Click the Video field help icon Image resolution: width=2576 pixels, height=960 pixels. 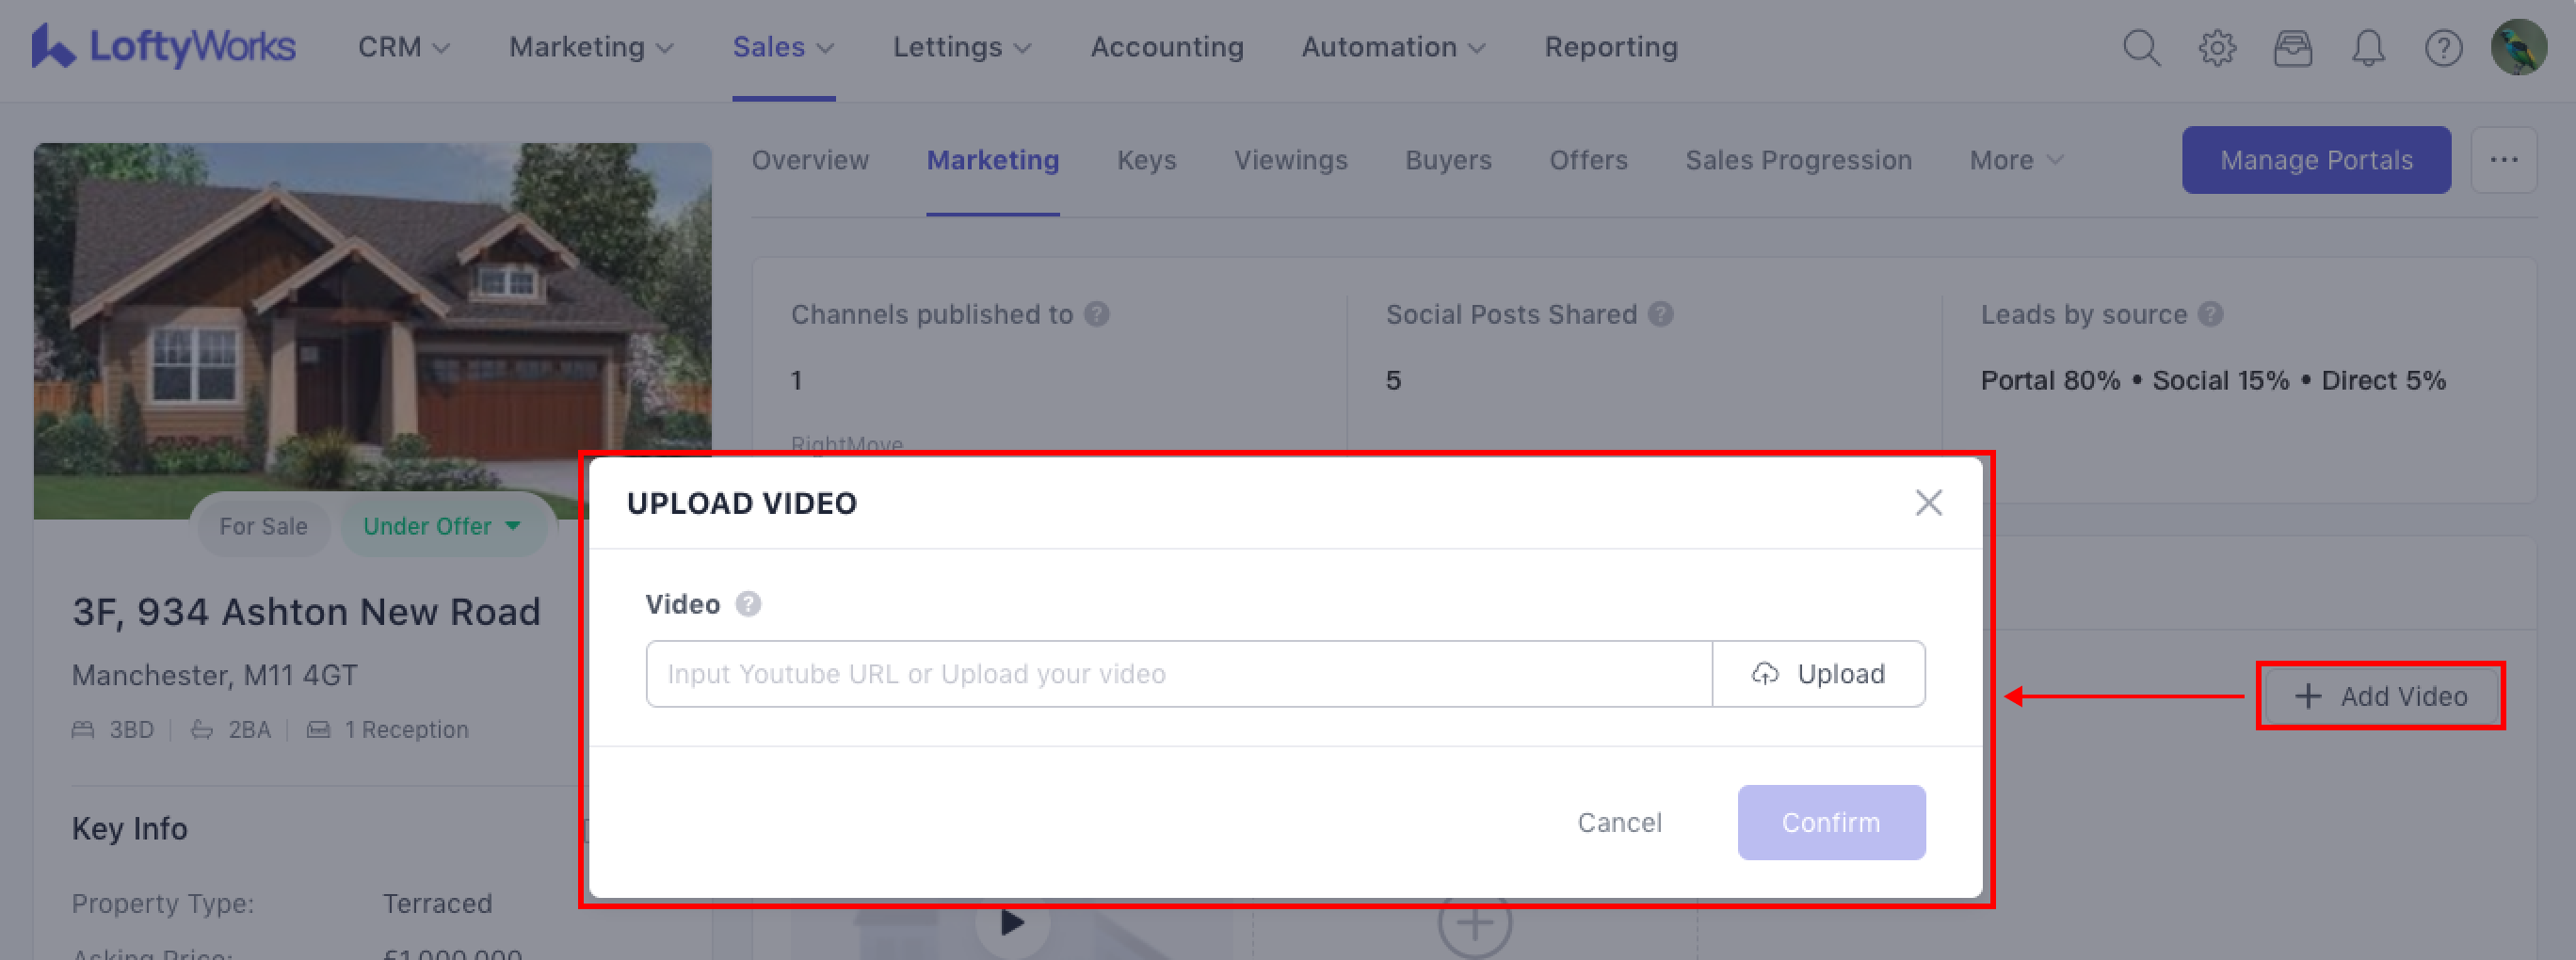click(x=748, y=604)
